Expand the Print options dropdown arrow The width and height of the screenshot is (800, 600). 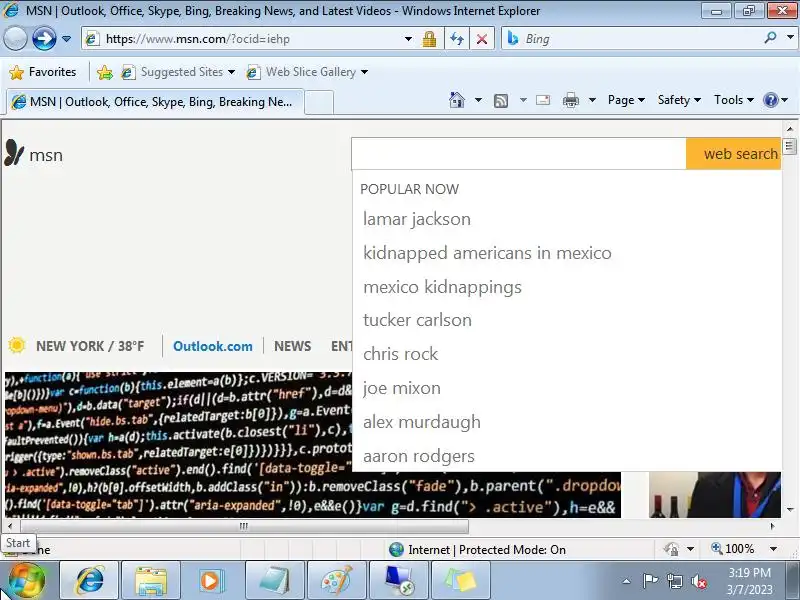592,100
